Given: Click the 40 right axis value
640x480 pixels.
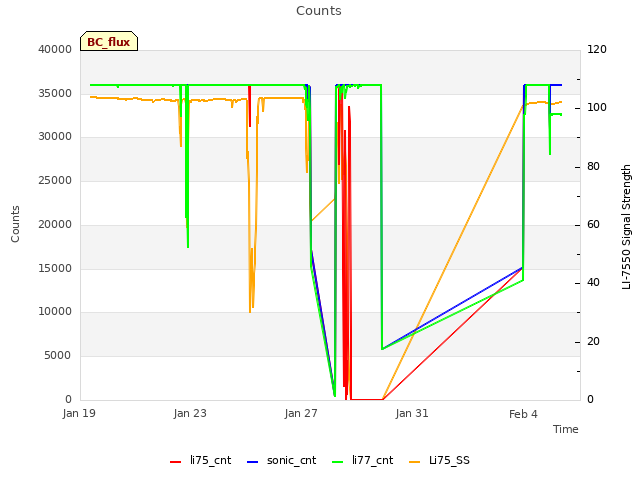Looking at the screenshot, I should point(593,283).
